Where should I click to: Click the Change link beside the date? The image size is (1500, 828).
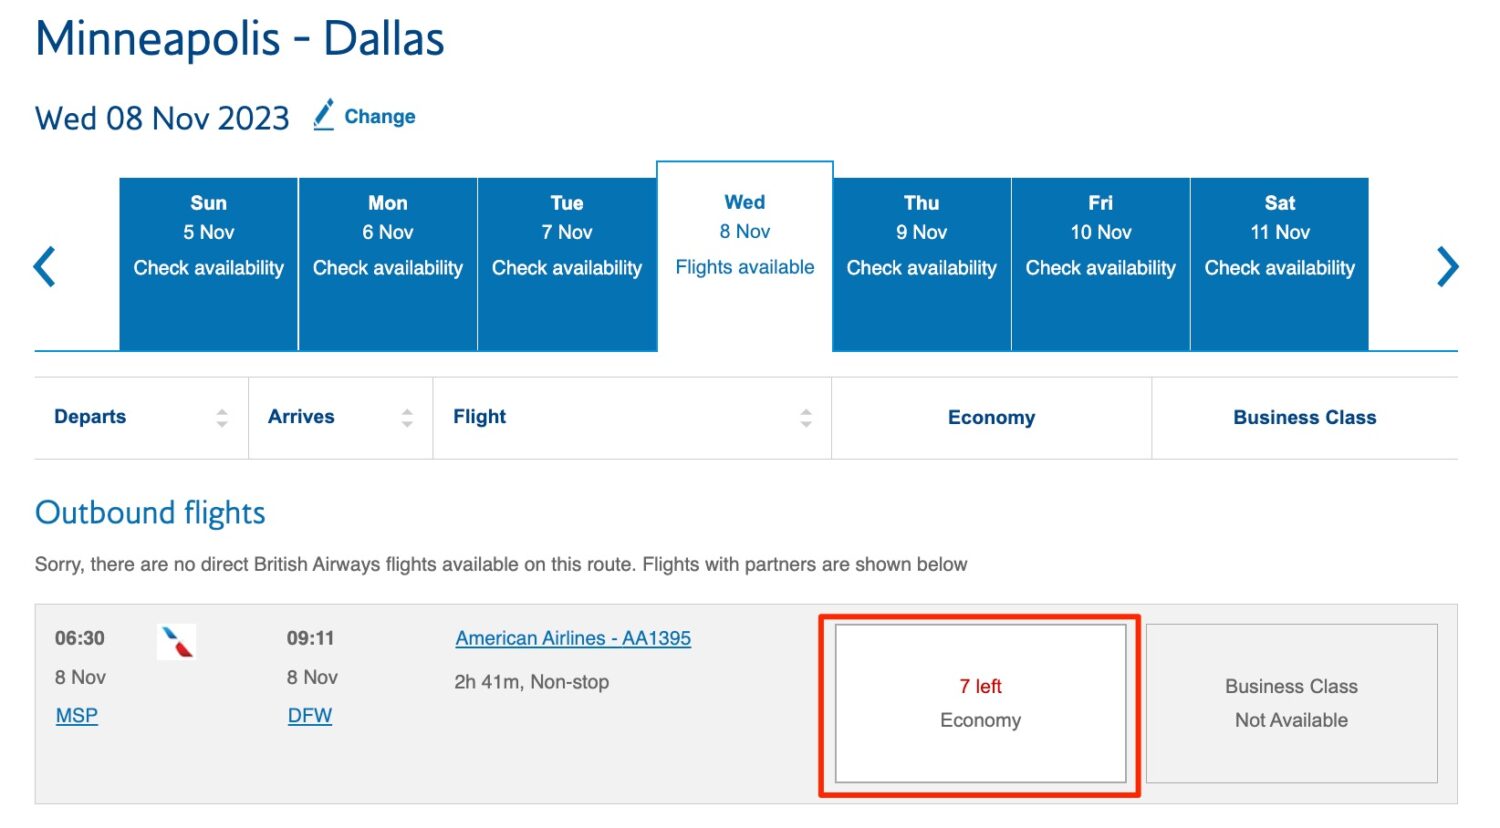[379, 116]
